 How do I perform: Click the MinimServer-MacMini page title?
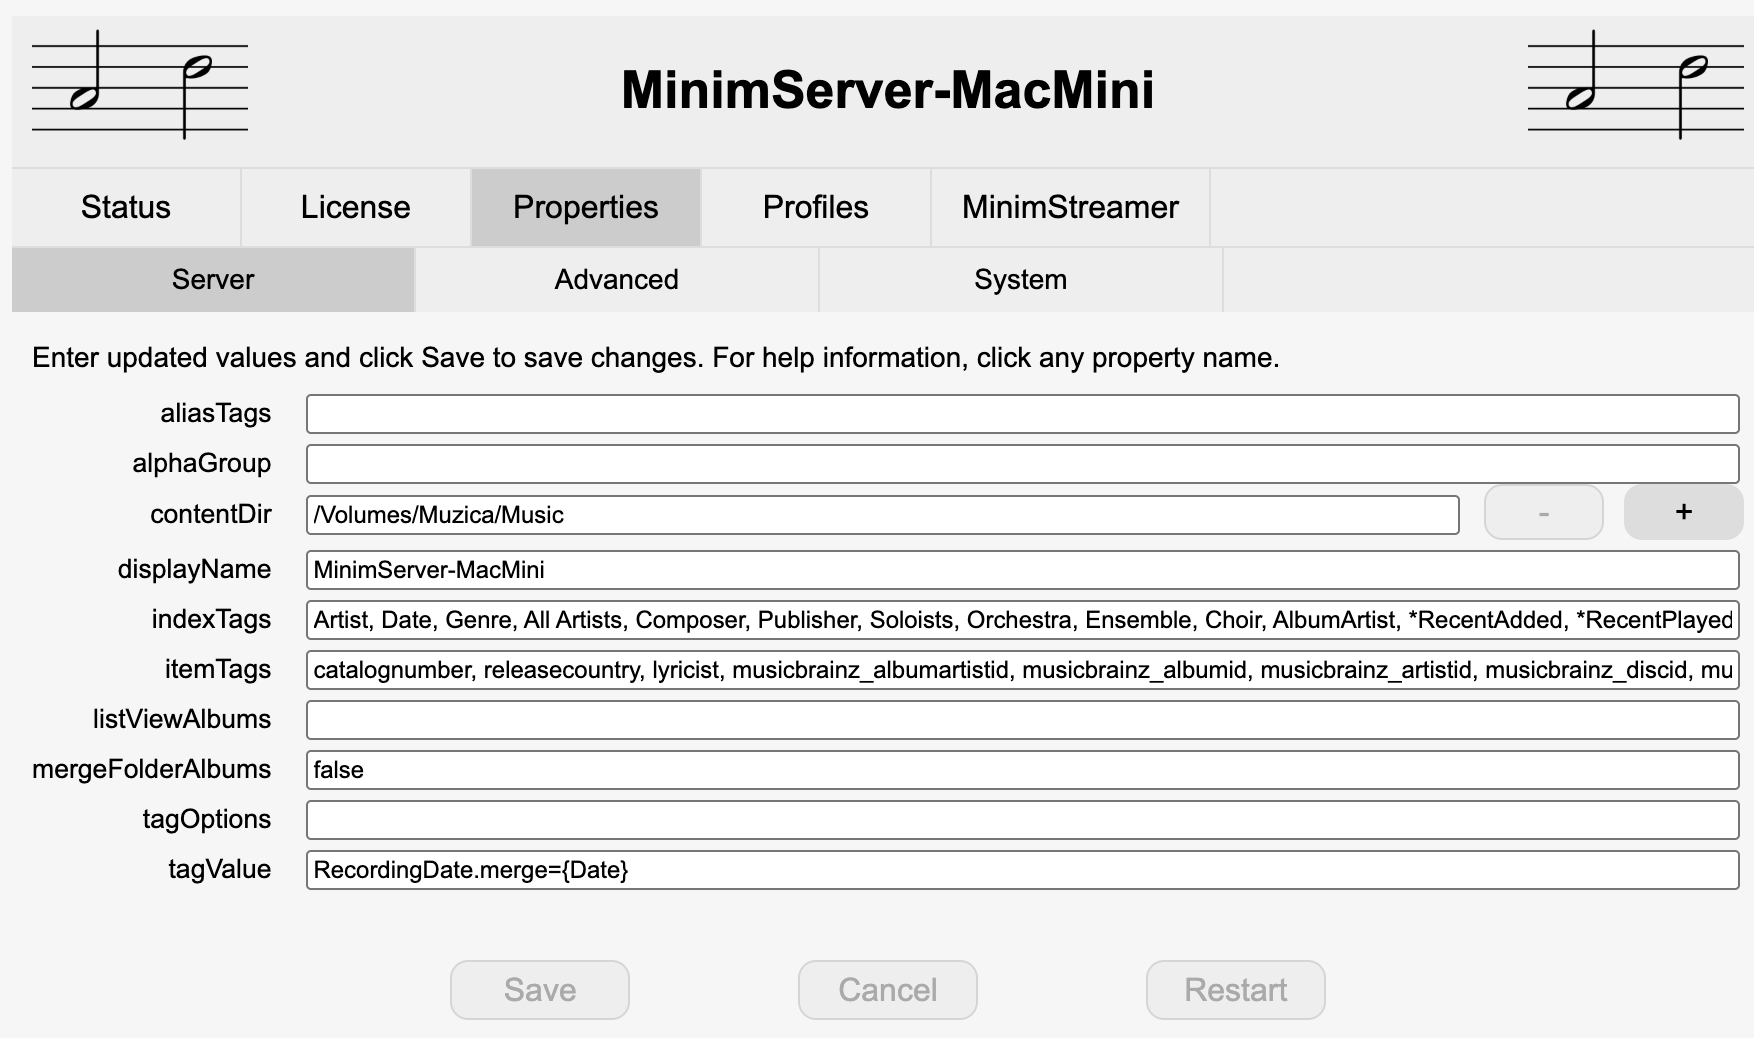coord(888,90)
